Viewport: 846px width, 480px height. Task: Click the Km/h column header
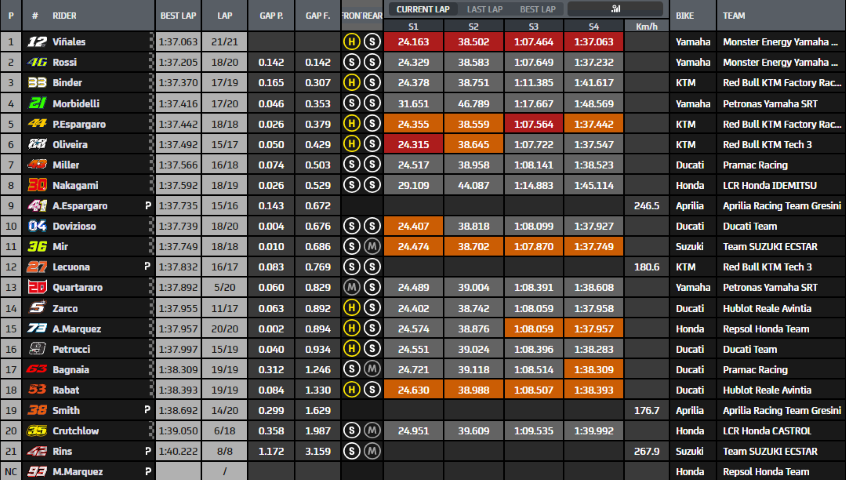pyautogui.click(x=646, y=25)
